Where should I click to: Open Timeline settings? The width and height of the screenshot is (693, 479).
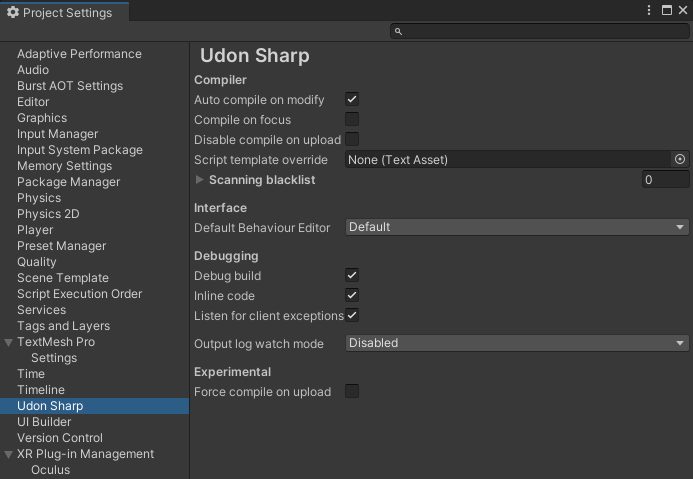click(41, 390)
